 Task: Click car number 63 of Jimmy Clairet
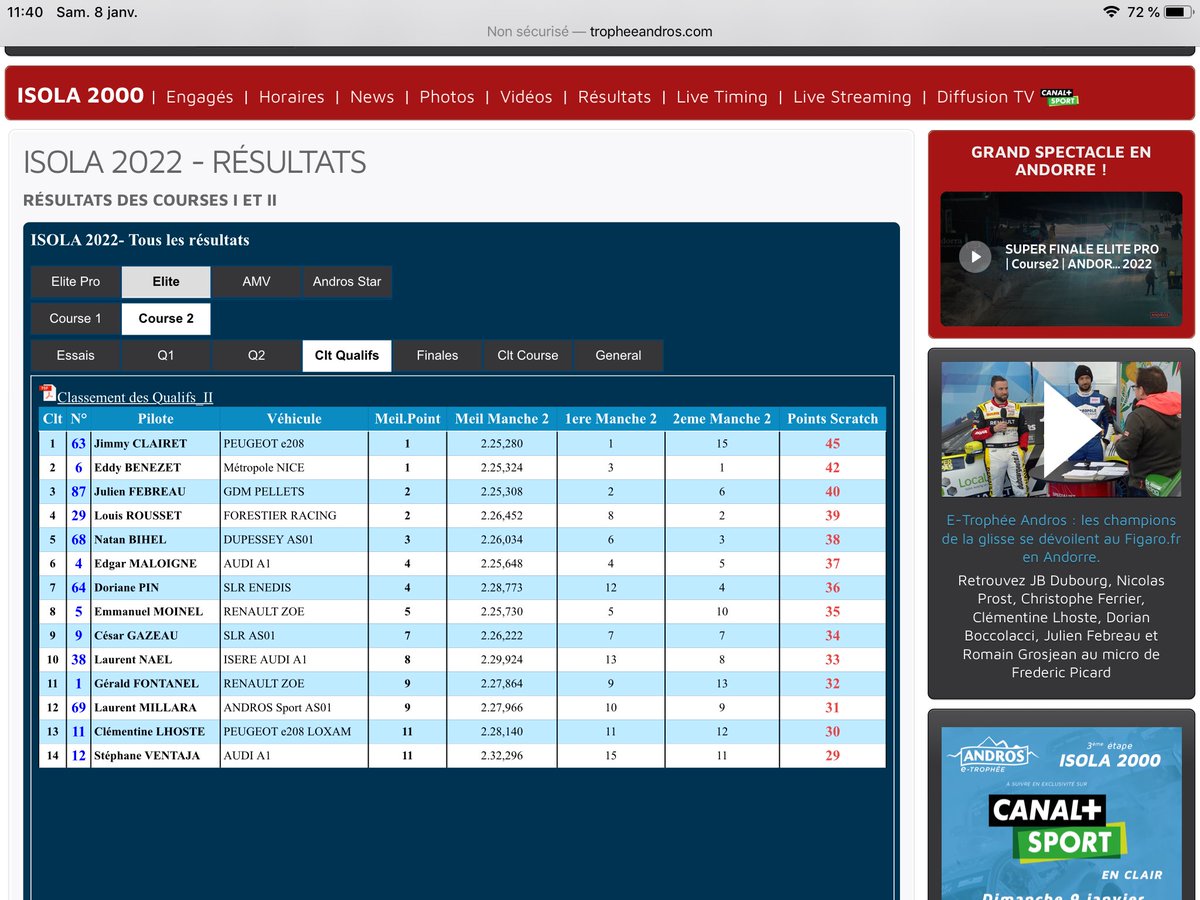[x=78, y=443]
